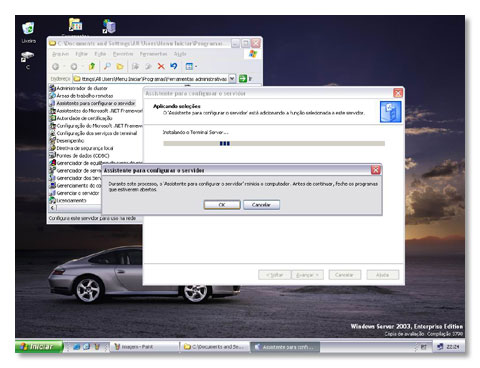Open the Ferramentas menu

[x=153, y=54]
